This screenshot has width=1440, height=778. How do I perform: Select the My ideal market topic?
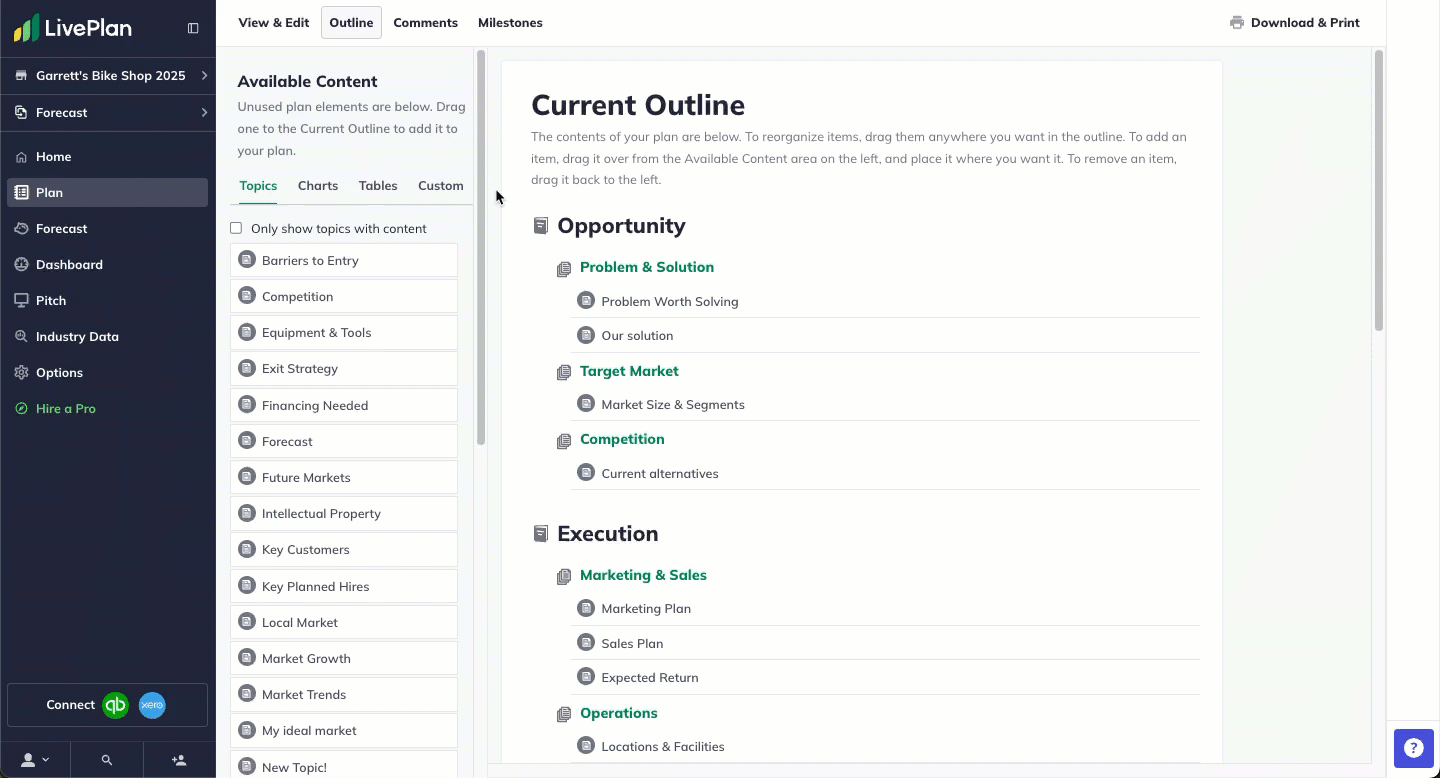[x=344, y=730]
